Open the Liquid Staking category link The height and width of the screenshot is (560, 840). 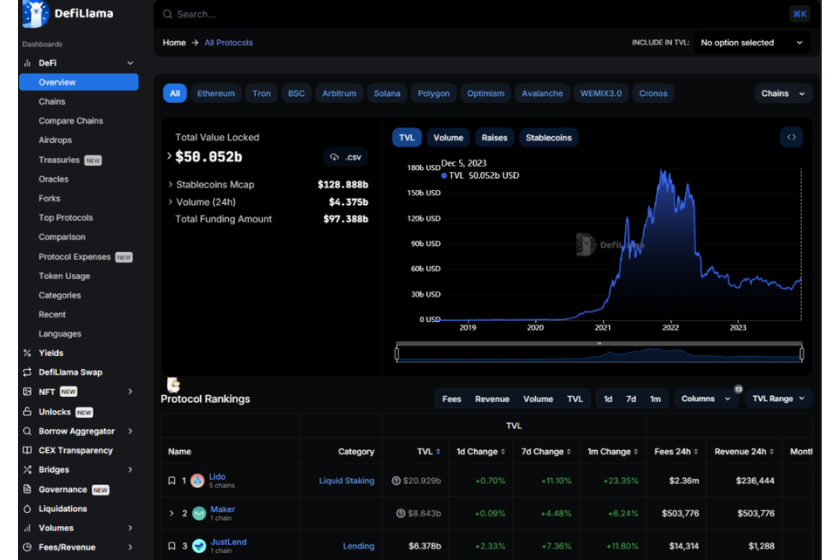tap(347, 481)
